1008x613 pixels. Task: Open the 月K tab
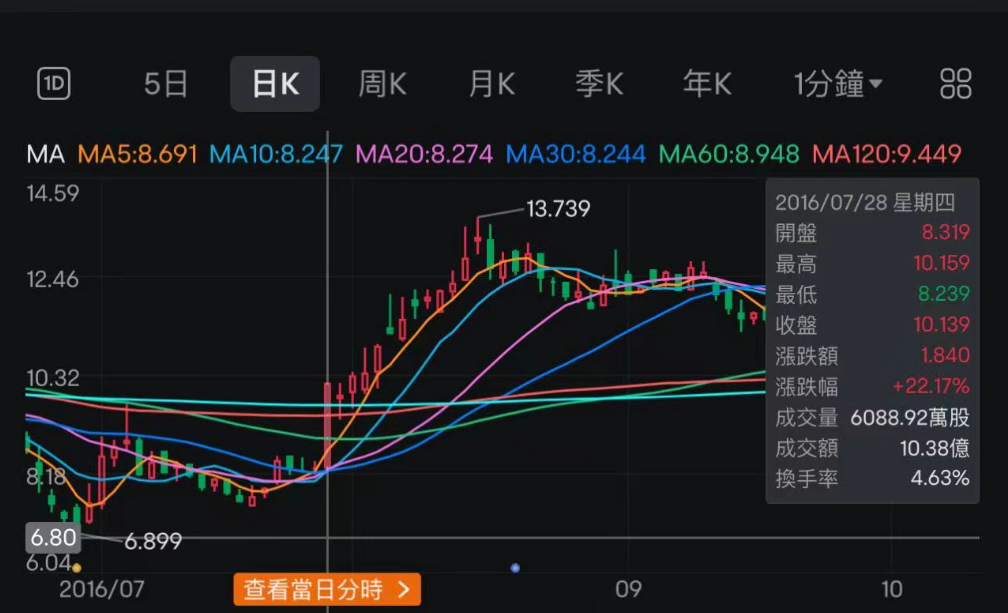[491, 84]
